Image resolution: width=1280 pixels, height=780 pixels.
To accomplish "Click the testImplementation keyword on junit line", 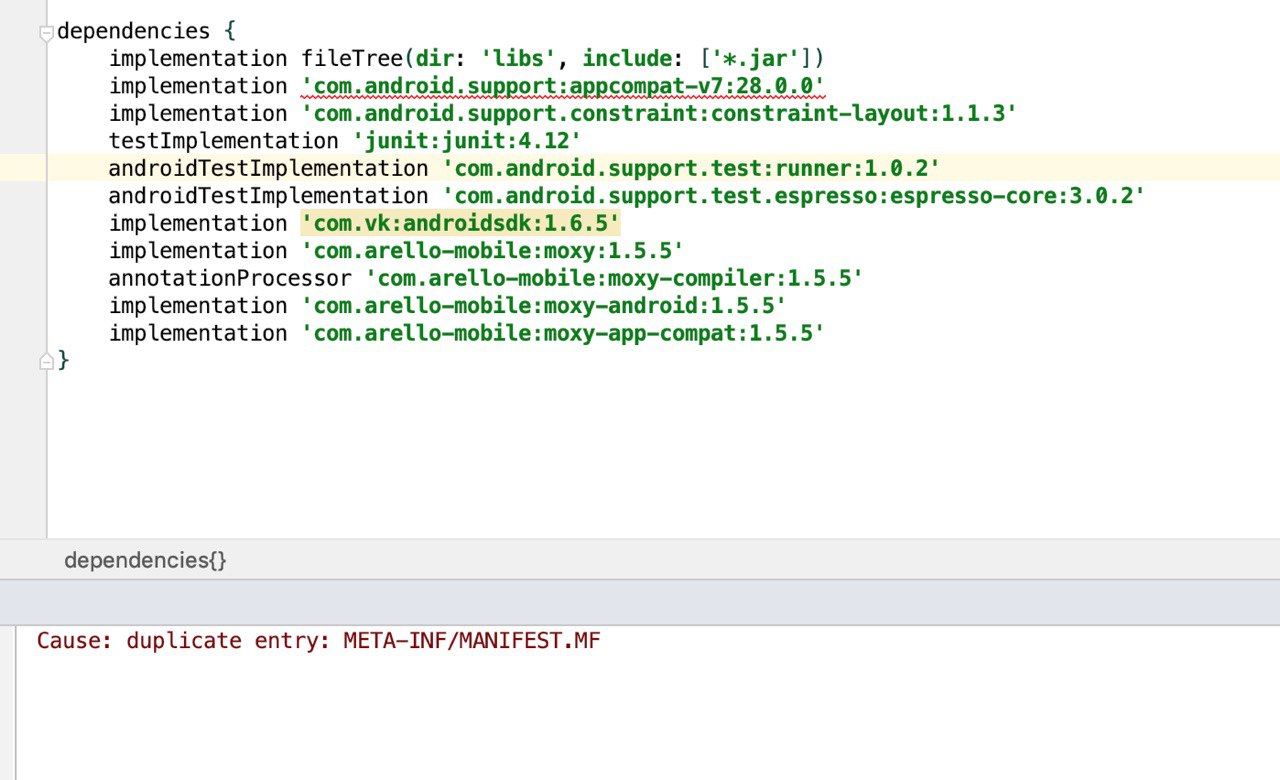I will tap(224, 141).
